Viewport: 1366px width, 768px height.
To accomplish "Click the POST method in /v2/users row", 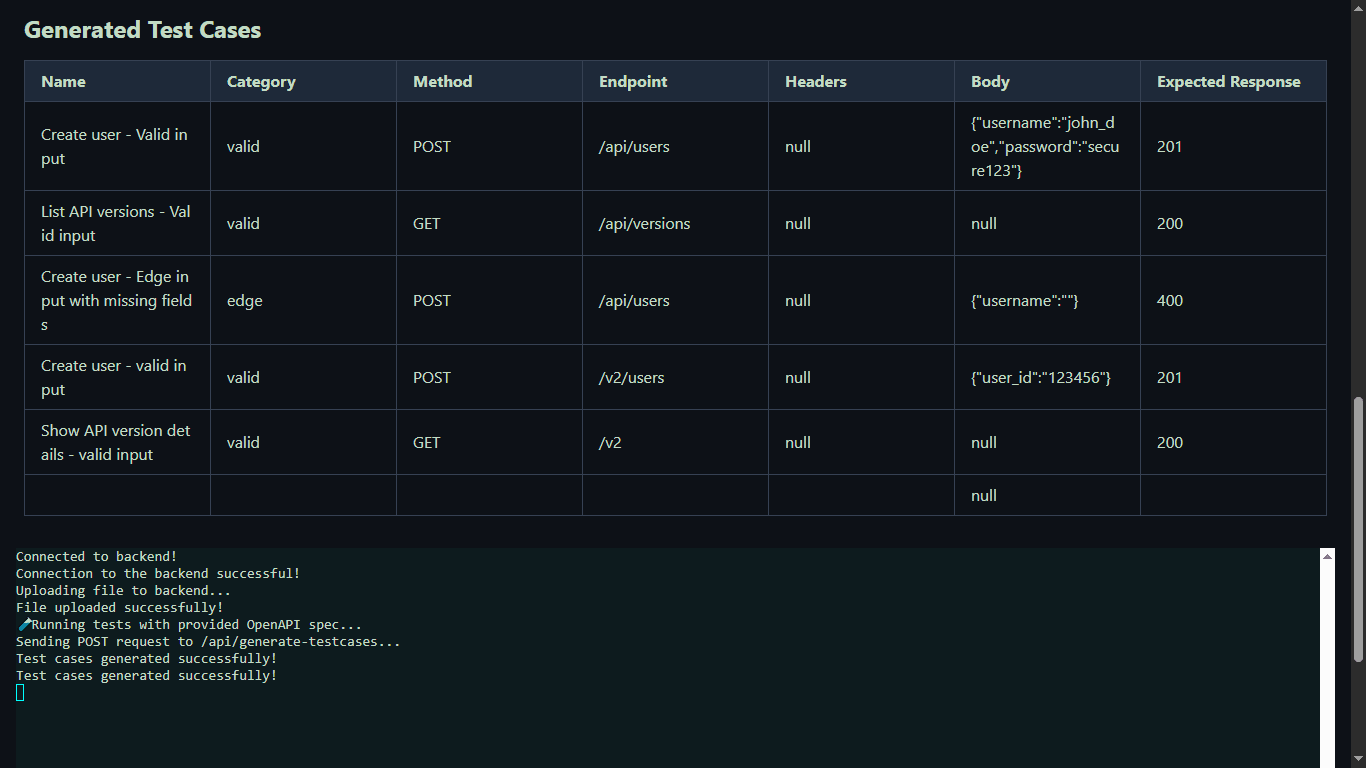I will pyautogui.click(x=489, y=377).
